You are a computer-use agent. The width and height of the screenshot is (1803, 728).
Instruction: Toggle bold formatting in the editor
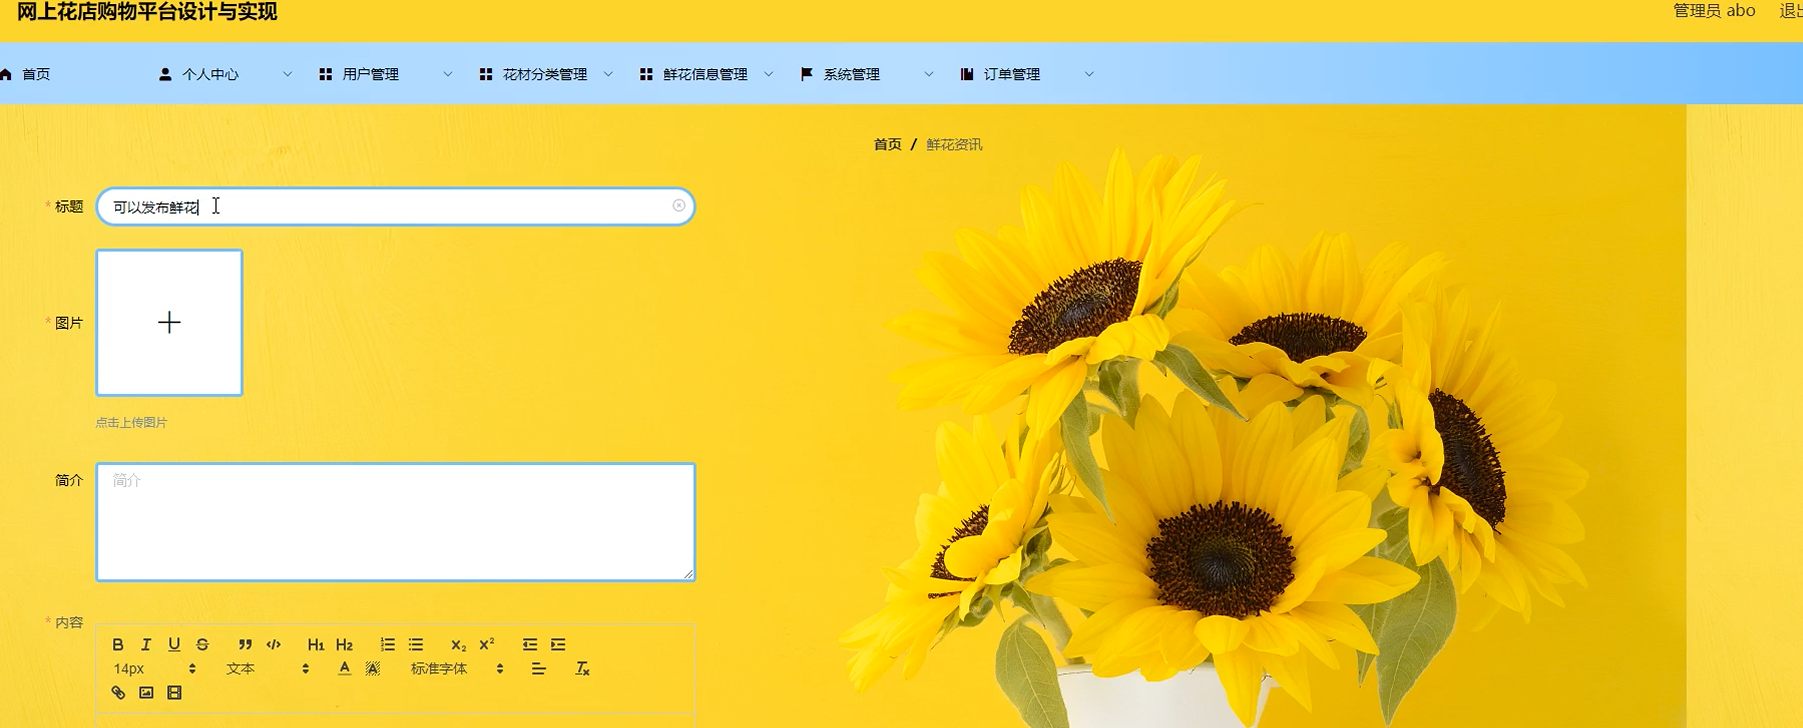coord(118,644)
